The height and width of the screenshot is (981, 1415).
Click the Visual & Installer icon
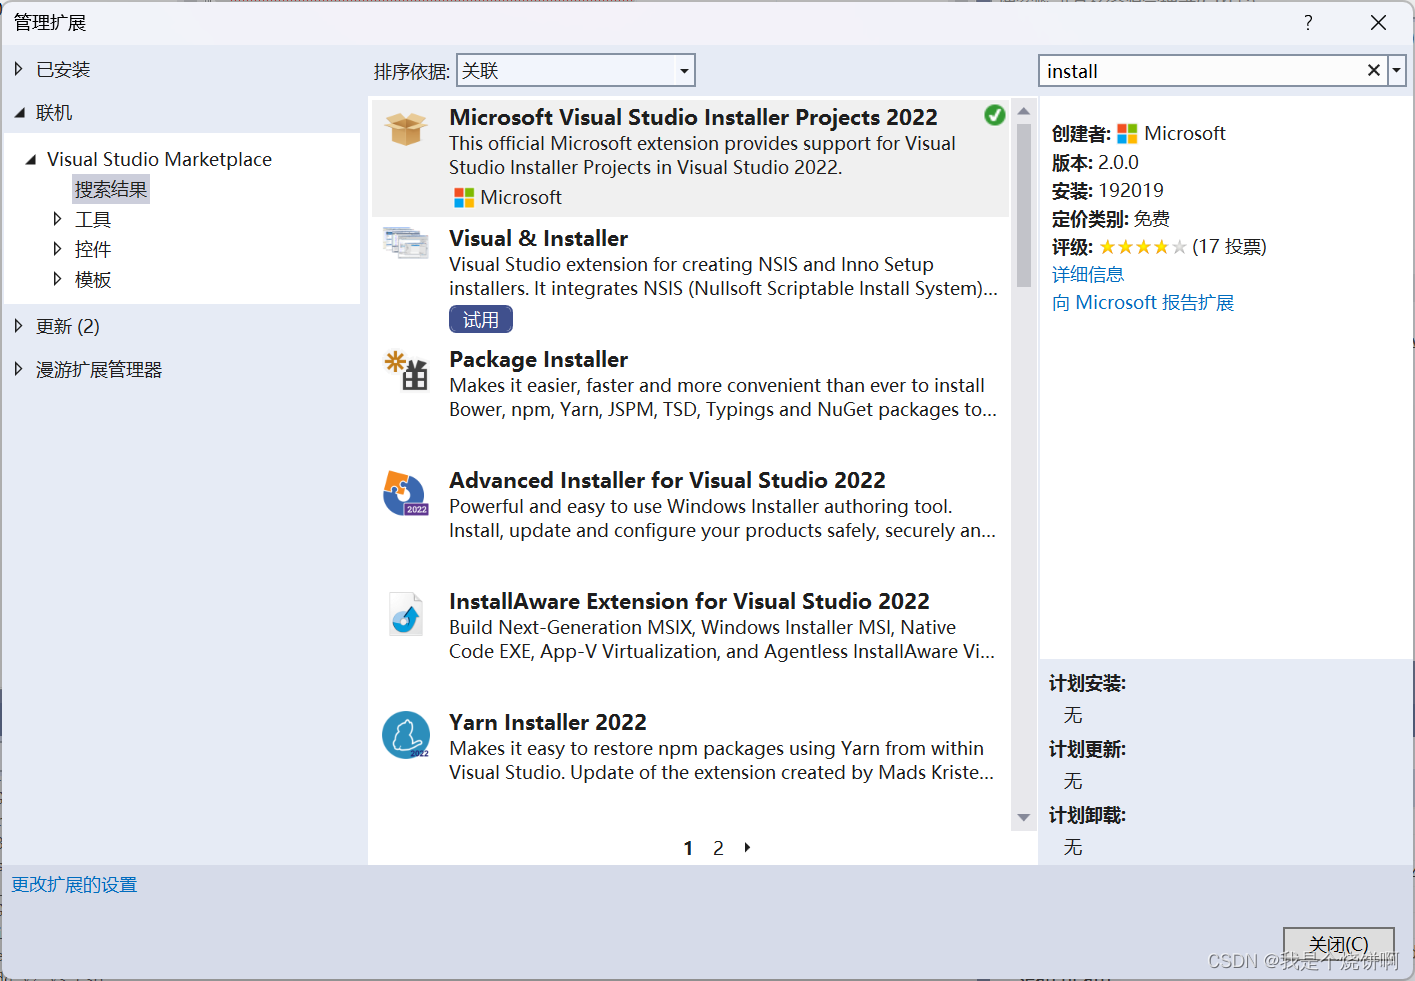pyautogui.click(x=406, y=242)
